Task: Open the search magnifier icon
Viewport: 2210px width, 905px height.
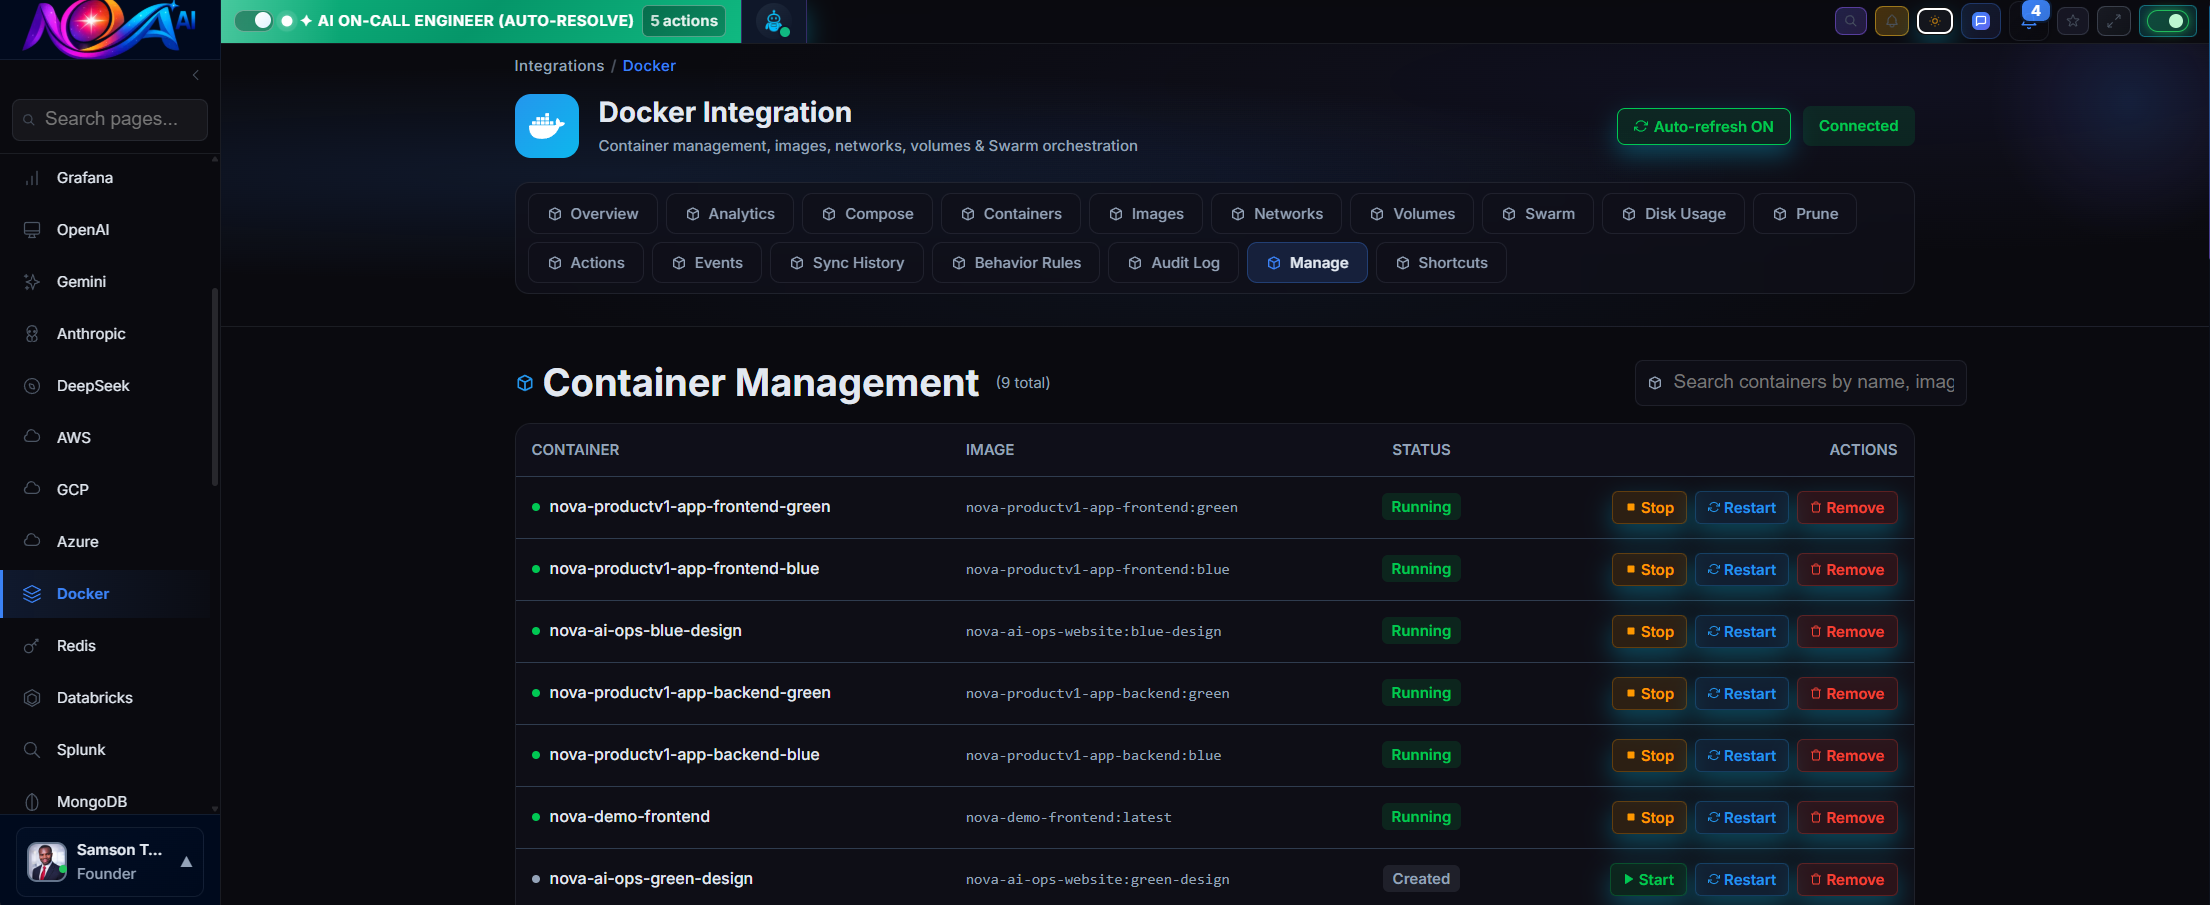Action: (x=1851, y=20)
